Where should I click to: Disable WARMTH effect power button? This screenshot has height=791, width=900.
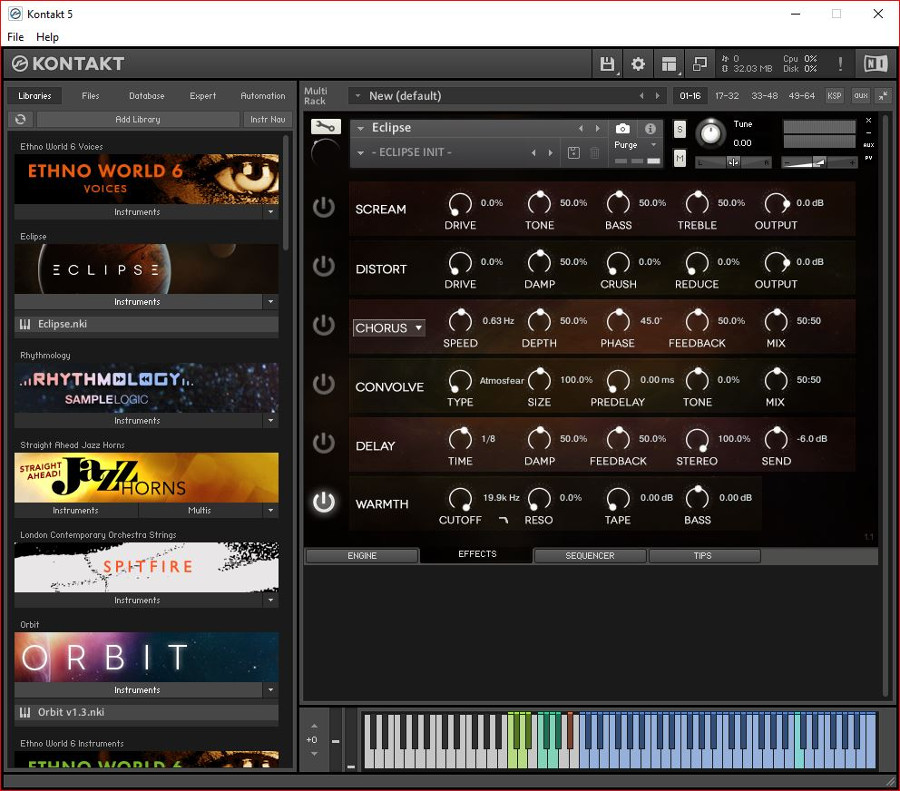[324, 502]
